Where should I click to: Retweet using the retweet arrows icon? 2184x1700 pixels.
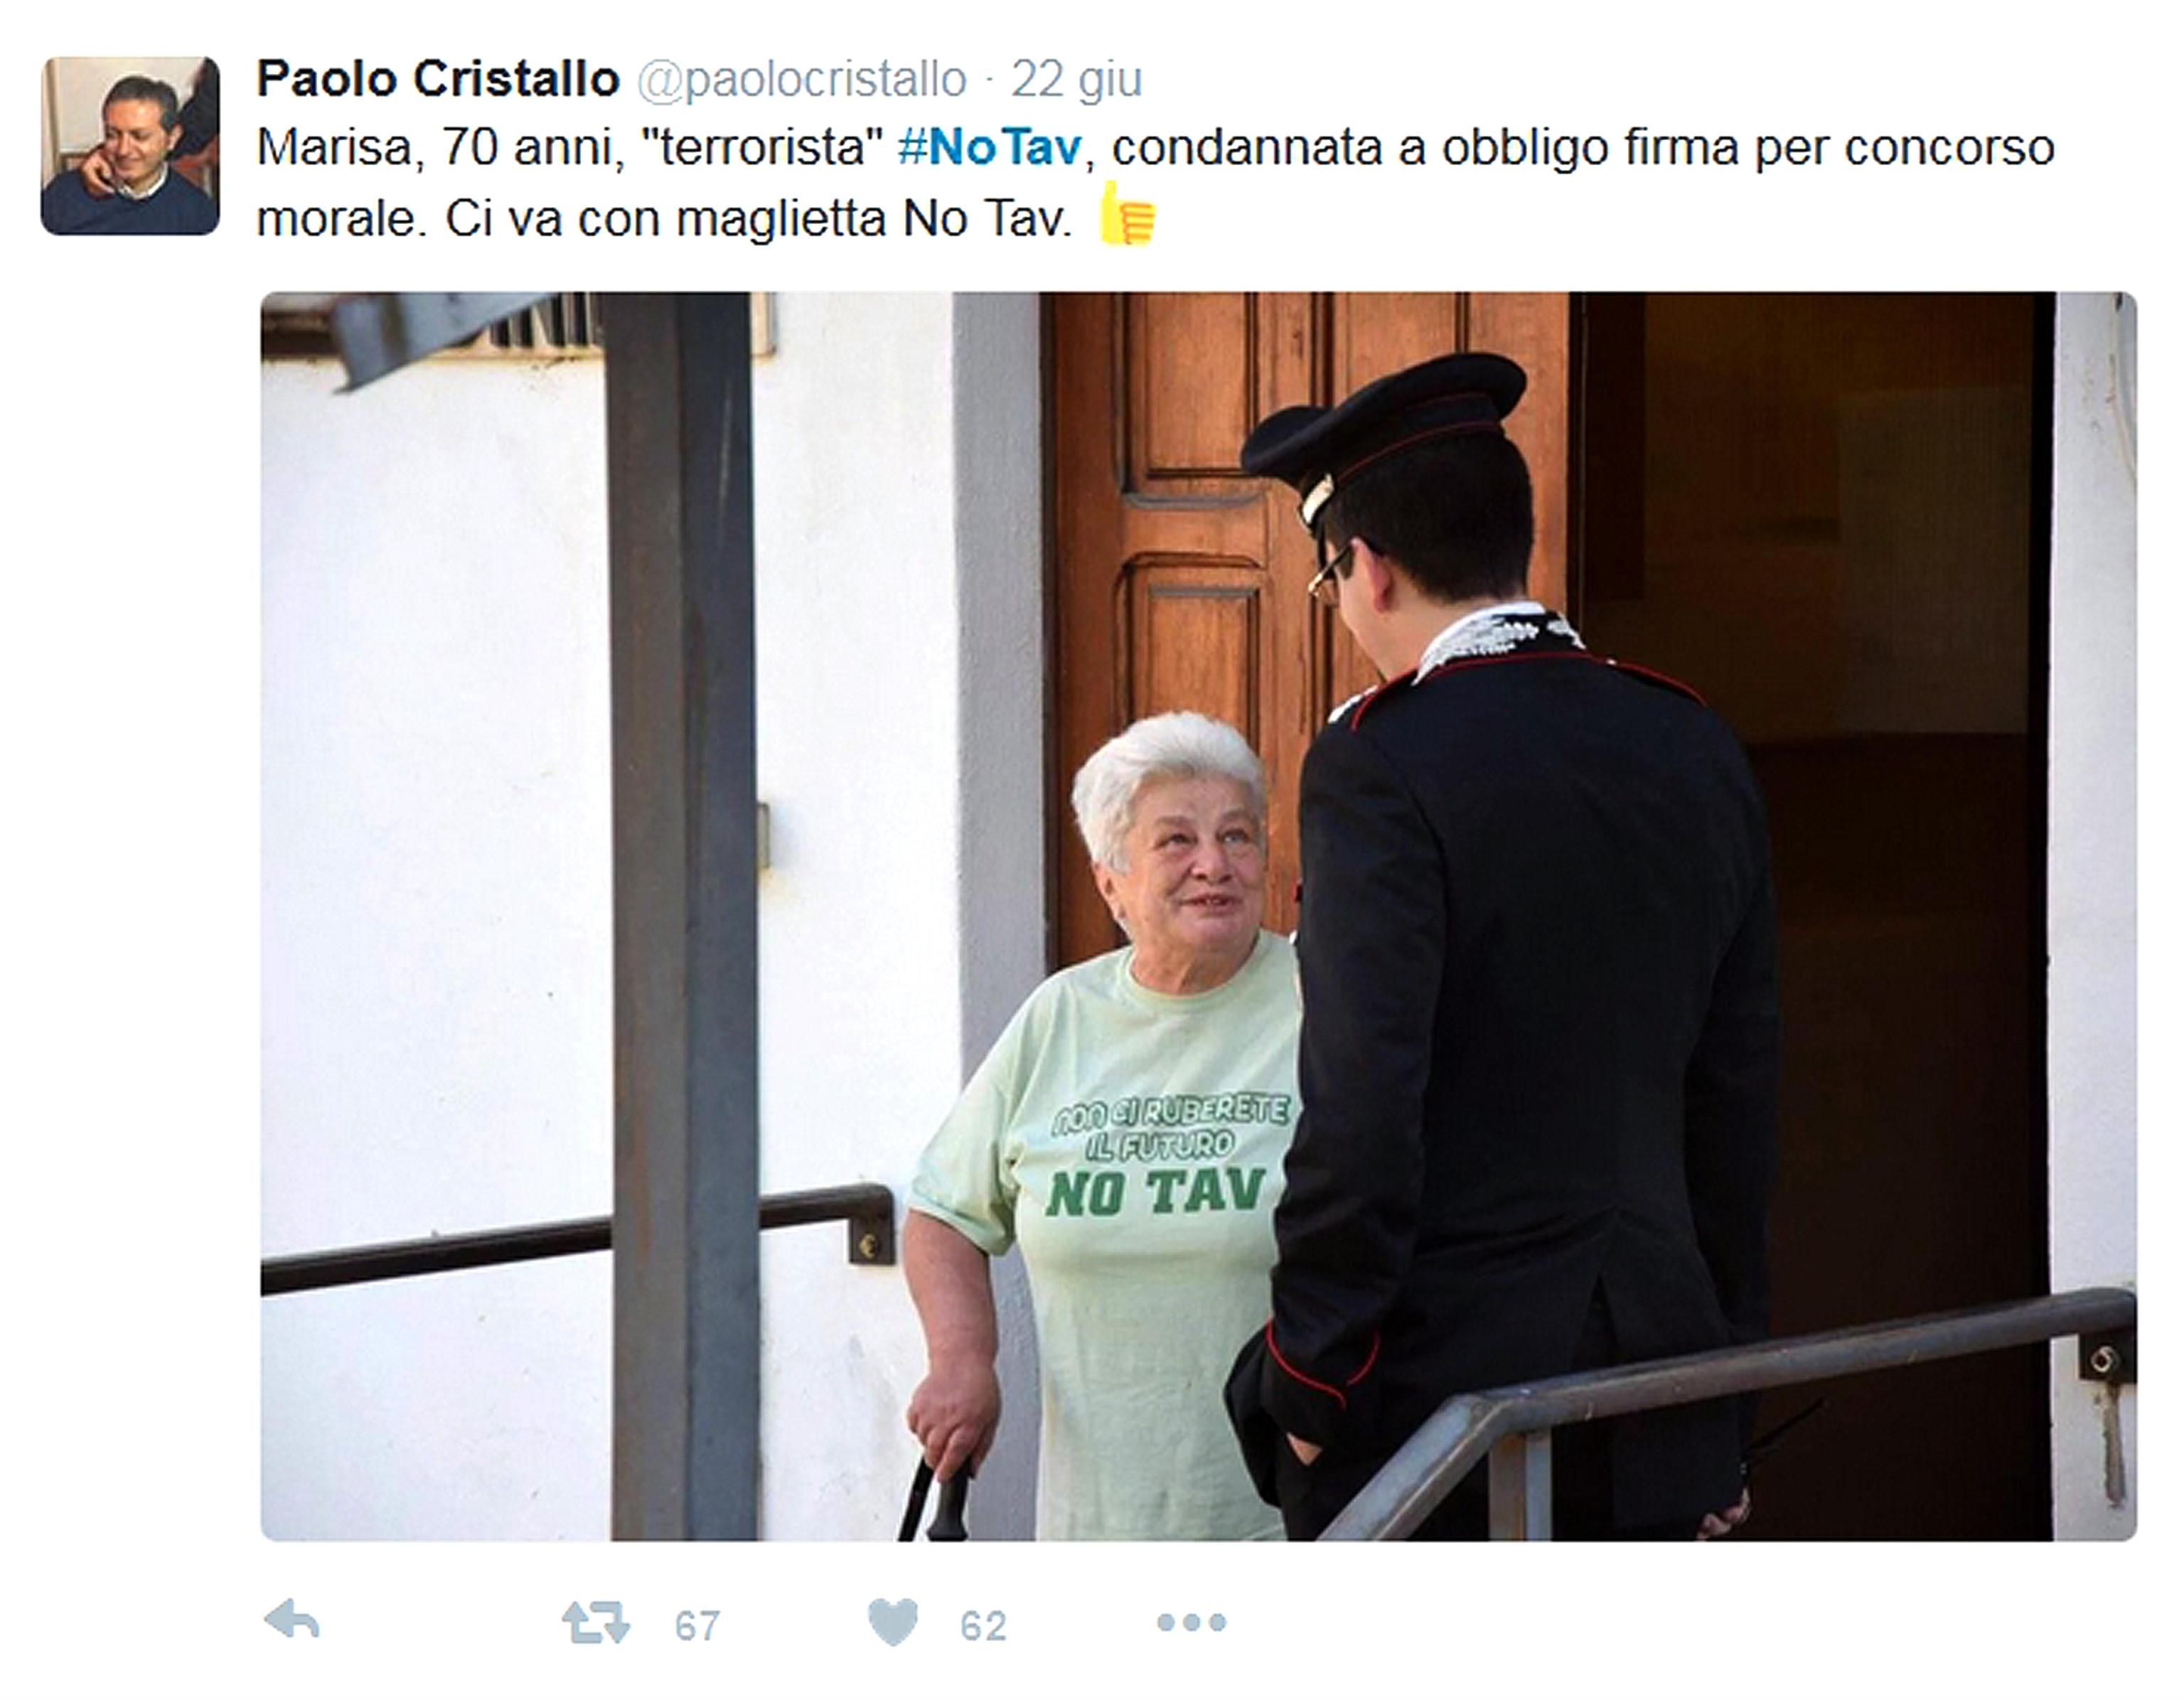point(595,1623)
